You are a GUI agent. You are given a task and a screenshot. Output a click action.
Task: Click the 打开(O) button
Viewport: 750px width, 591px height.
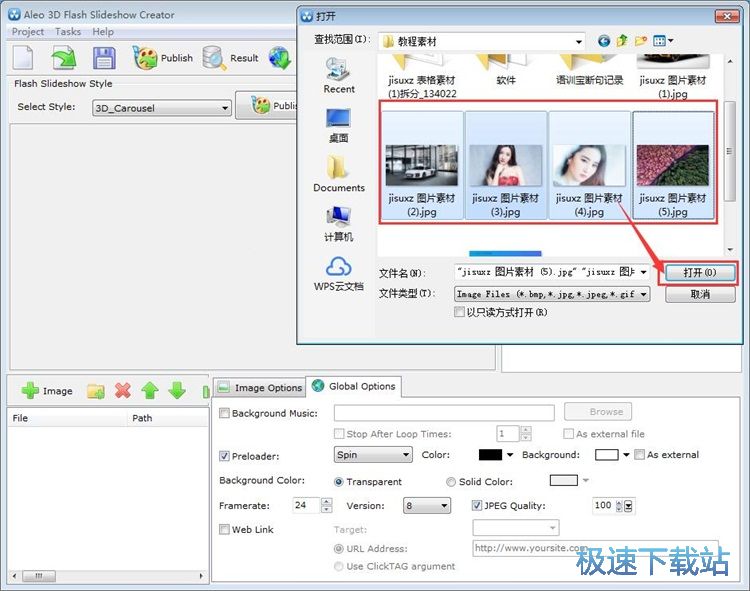point(700,273)
